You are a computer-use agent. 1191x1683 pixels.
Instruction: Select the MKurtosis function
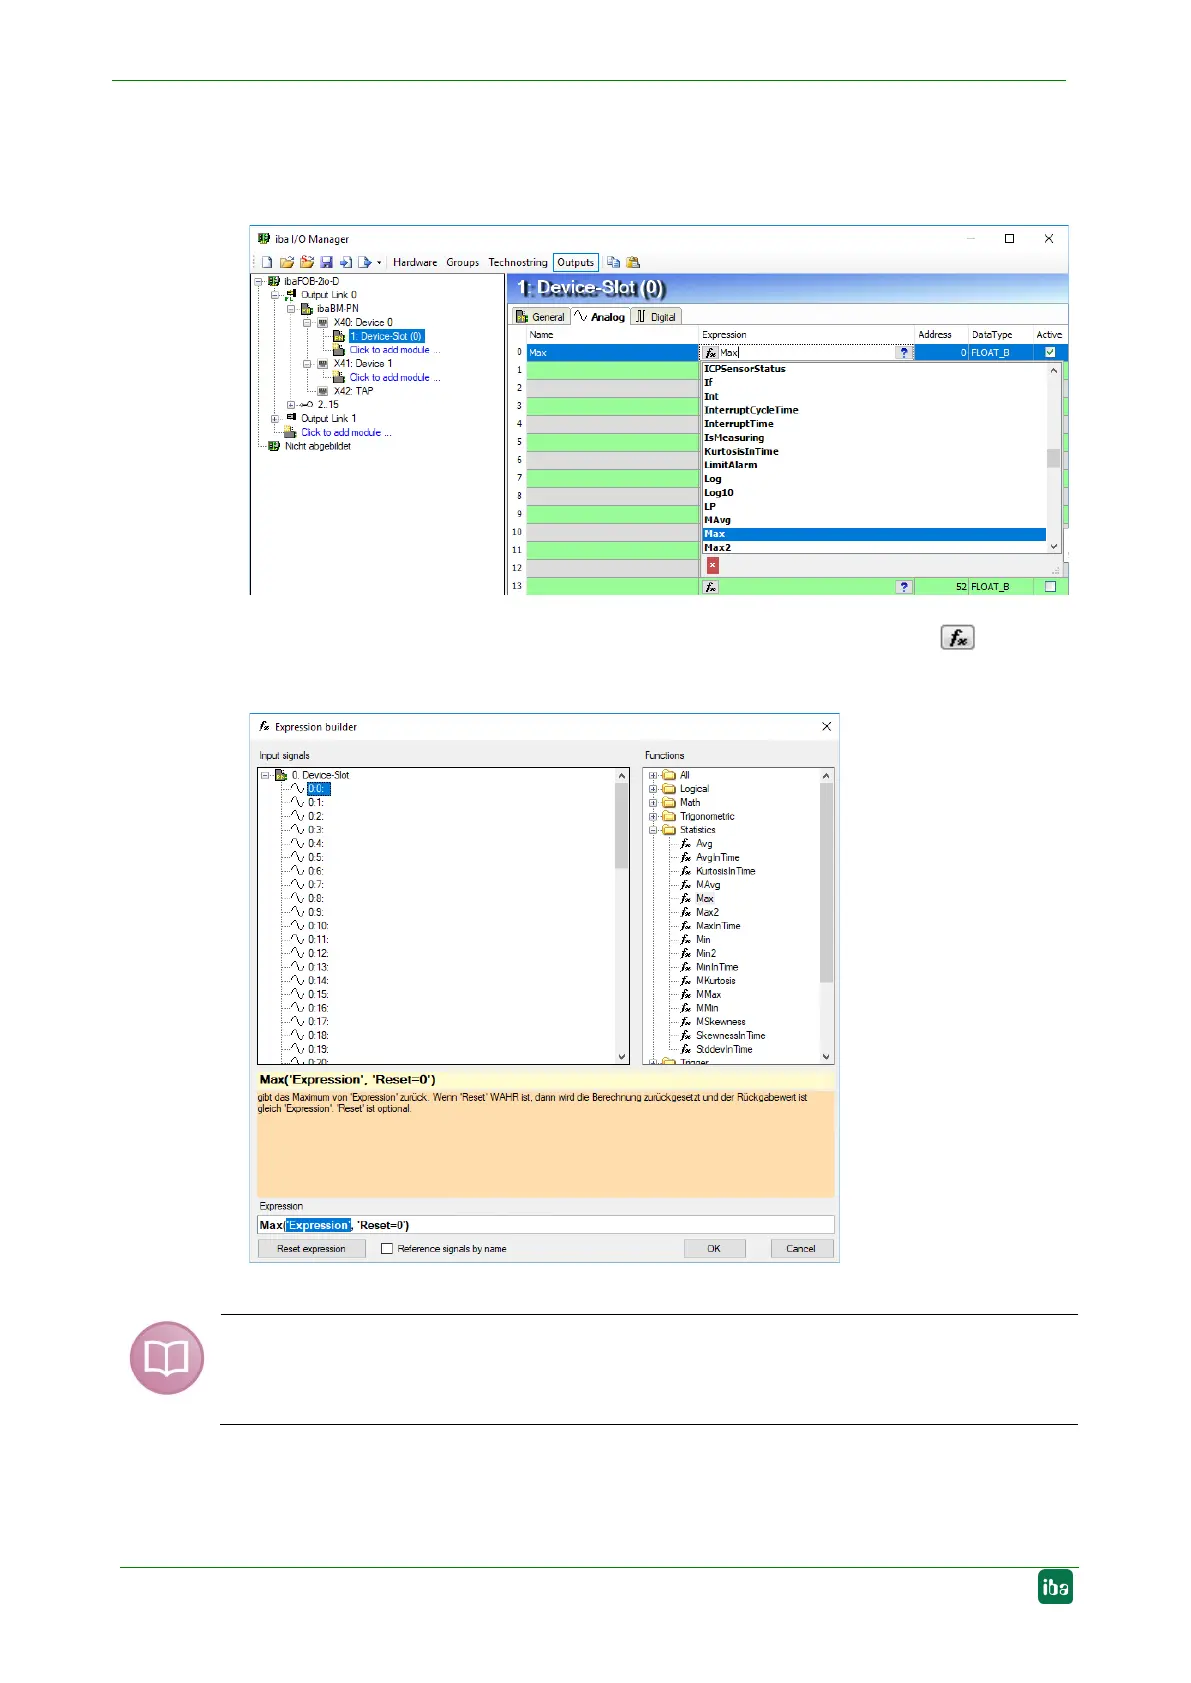715,981
